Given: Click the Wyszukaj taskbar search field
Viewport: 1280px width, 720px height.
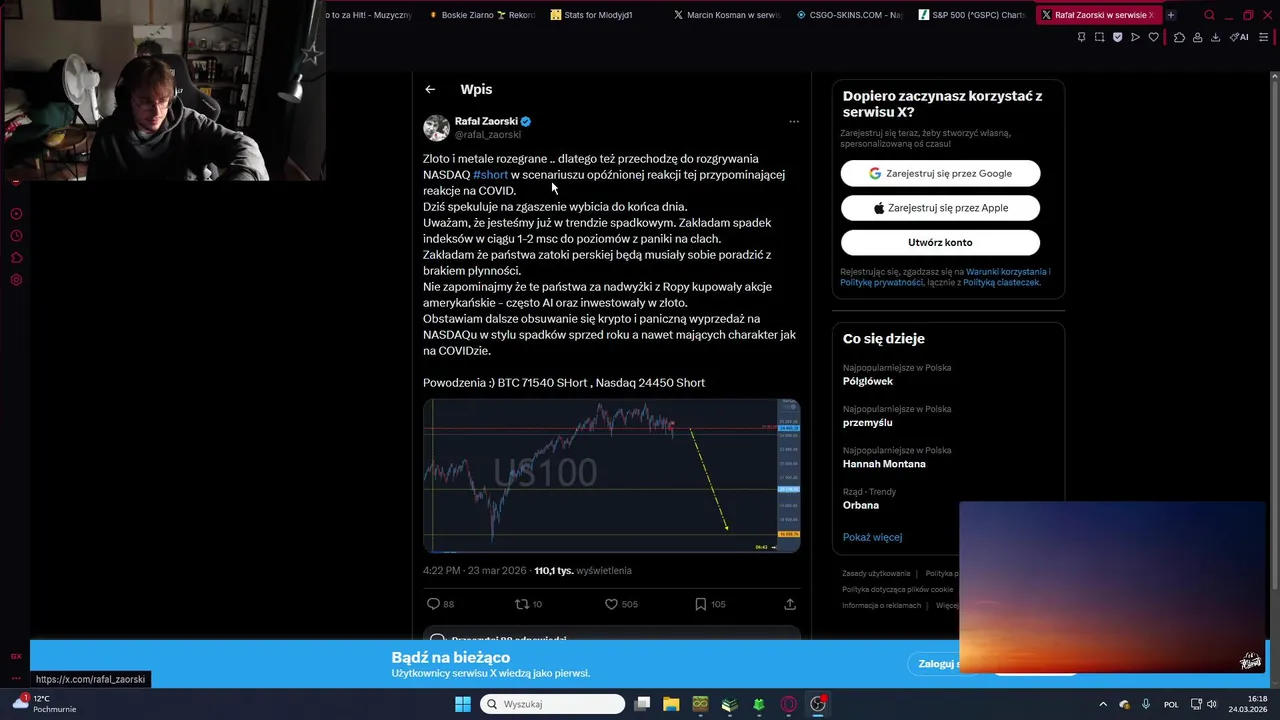Looking at the screenshot, I should [x=552, y=704].
